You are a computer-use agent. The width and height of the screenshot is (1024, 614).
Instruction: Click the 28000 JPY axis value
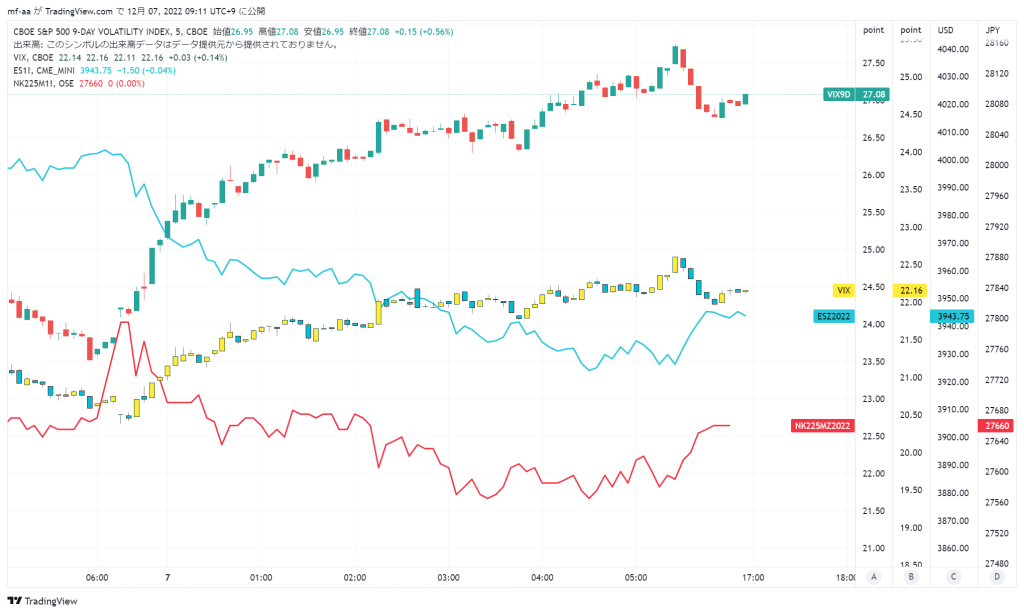tap(997, 165)
